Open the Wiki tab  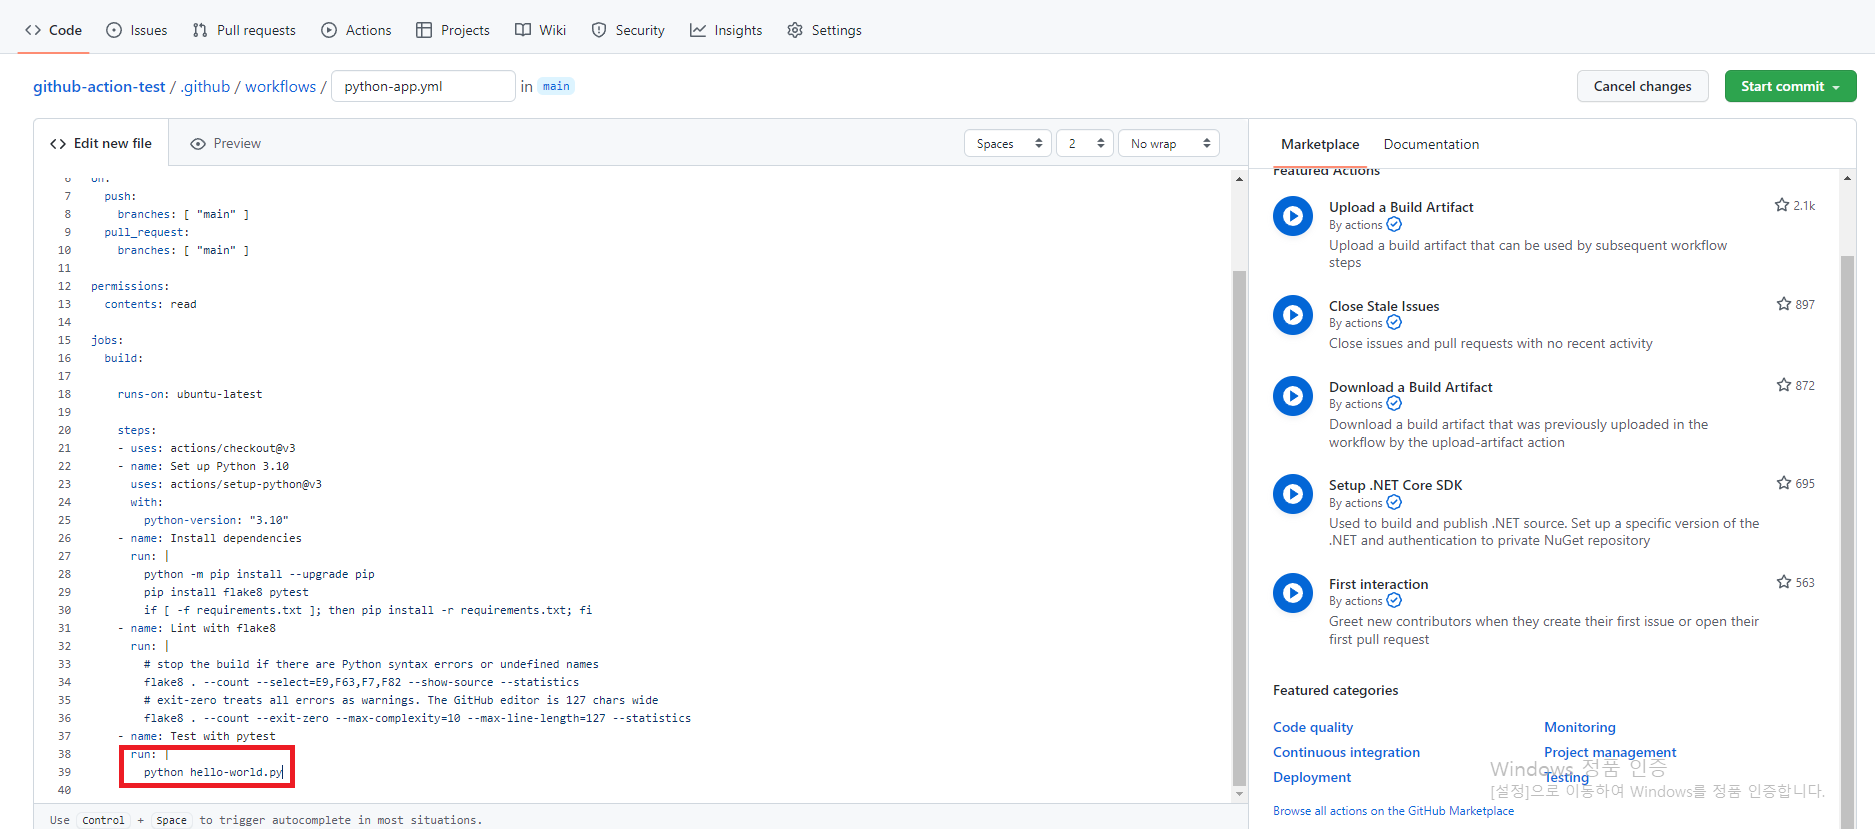[x=541, y=30]
